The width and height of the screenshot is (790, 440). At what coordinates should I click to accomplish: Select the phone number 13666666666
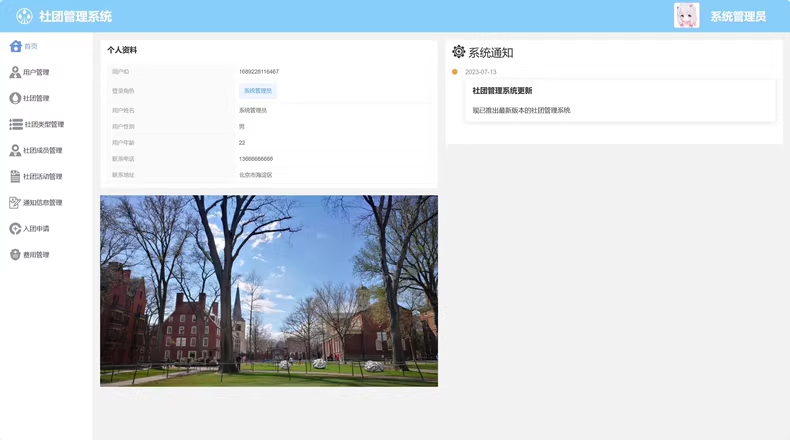point(256,159)
